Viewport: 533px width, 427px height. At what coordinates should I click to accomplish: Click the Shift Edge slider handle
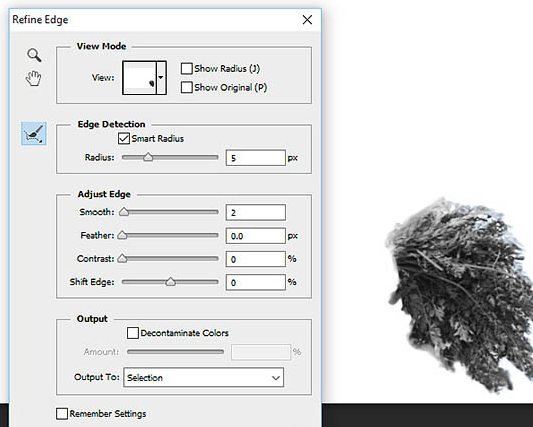click(x=171, y=282)
